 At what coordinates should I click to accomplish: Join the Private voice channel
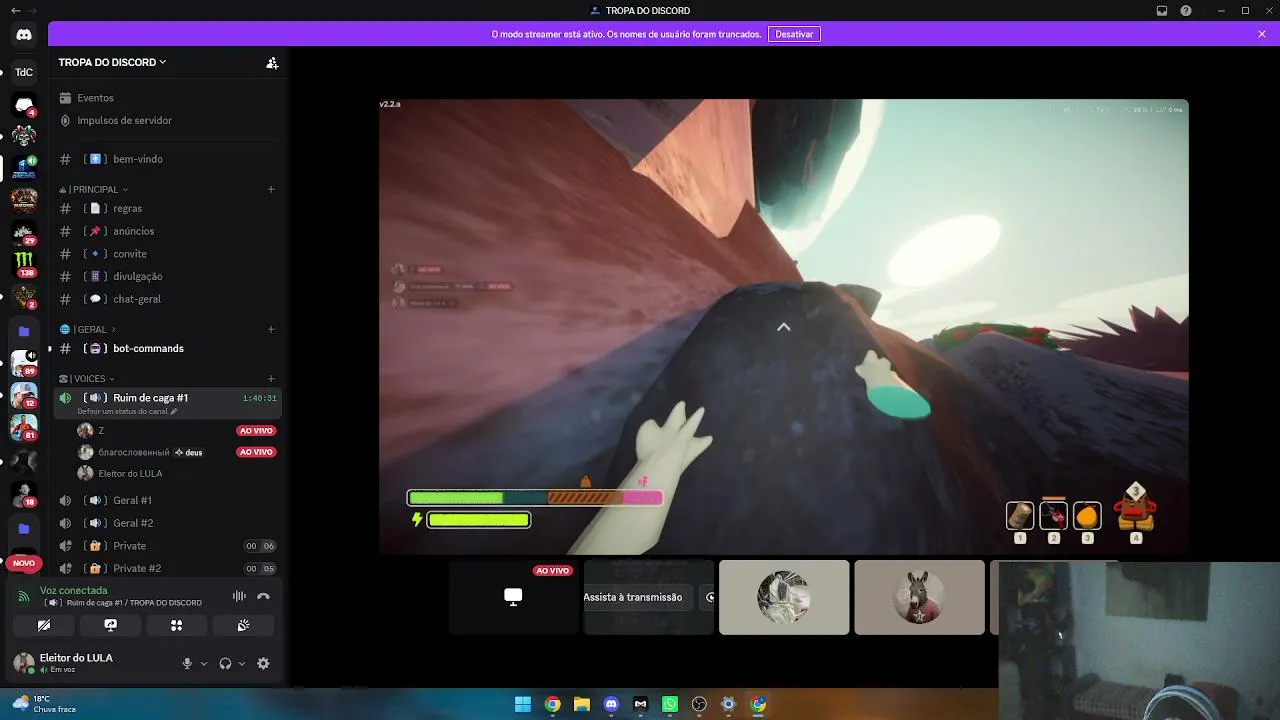point(168,546)
